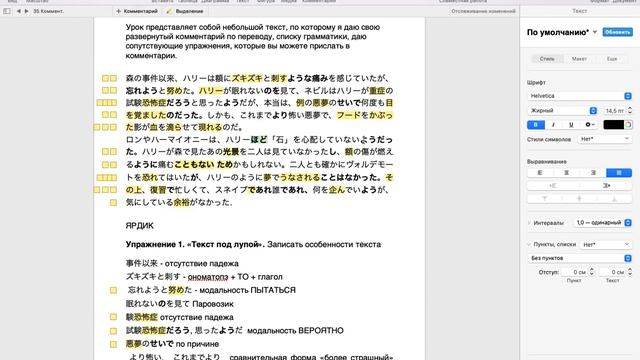Viewport: 640px width, 360px height.
Task: Click the Текст indent field
Action: [x=612, y=272]
